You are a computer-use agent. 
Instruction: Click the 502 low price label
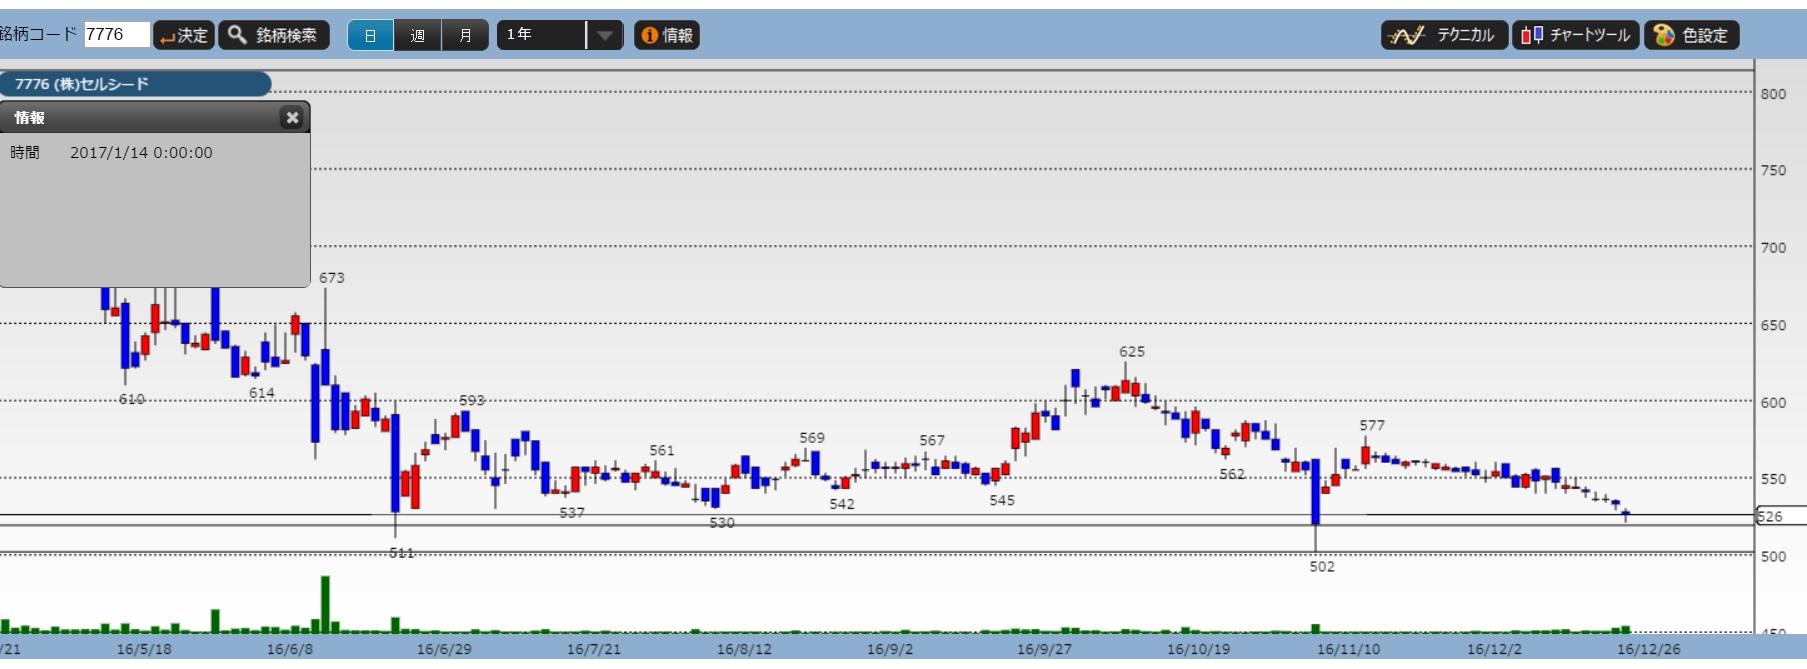[x=1322, y=567]
